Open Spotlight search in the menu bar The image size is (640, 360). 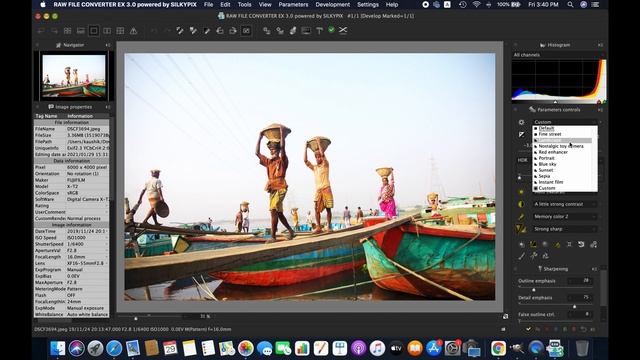click(x=570, y=4)
